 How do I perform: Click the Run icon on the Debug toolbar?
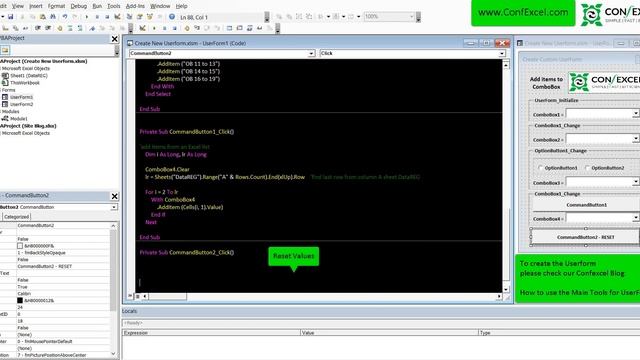point(154,28)
